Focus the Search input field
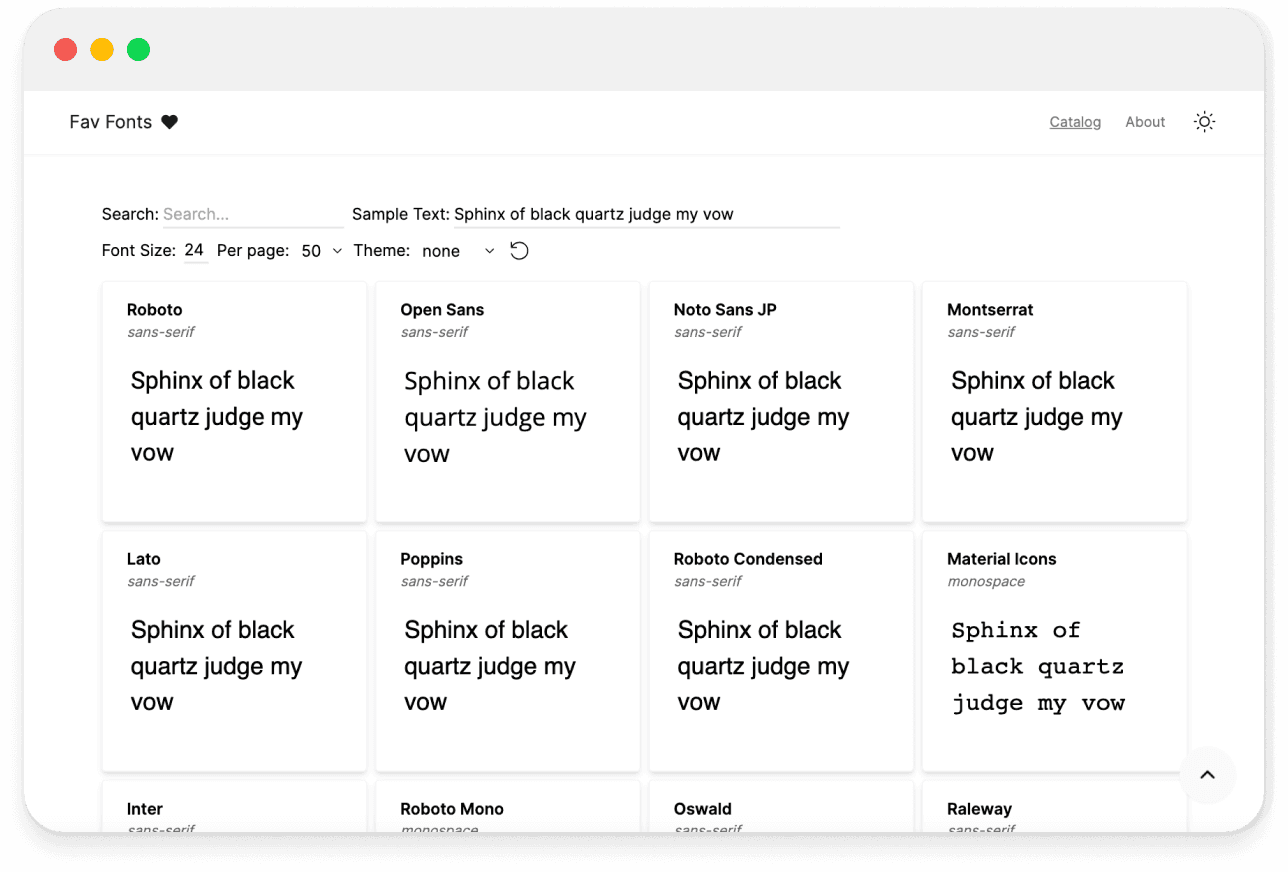Image resolution: width=1288 pixels, height=872 pixels. 253,214
